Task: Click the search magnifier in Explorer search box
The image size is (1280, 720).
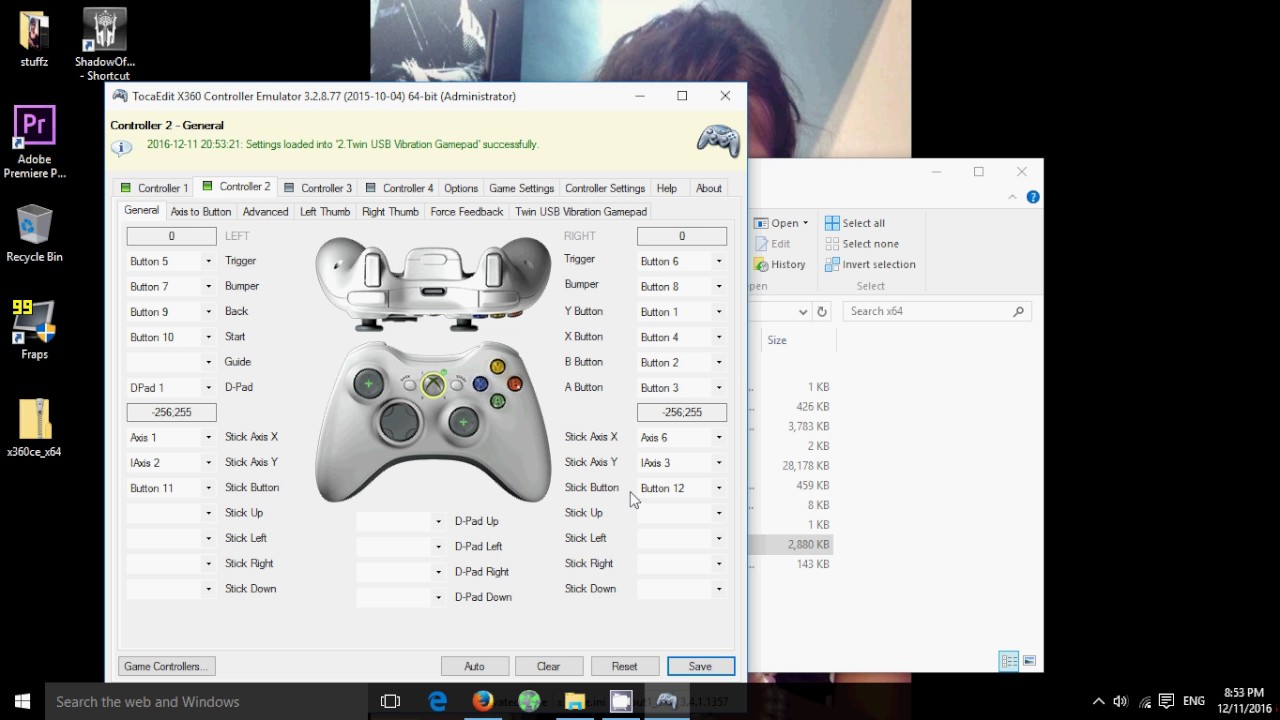Action: click(1018, 311)
